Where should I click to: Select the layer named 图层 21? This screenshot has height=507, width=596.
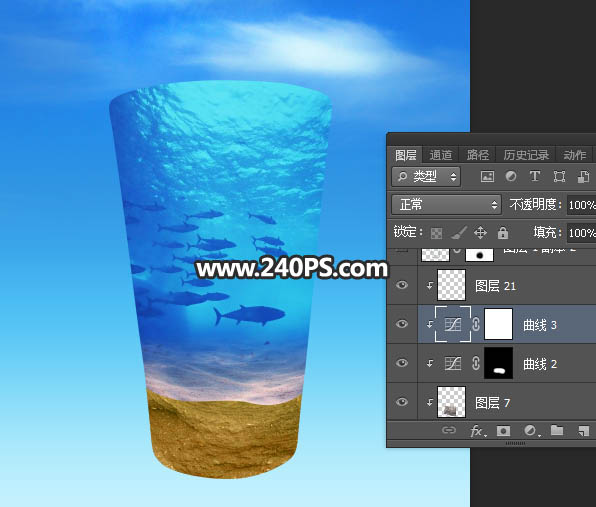point(495,286)
